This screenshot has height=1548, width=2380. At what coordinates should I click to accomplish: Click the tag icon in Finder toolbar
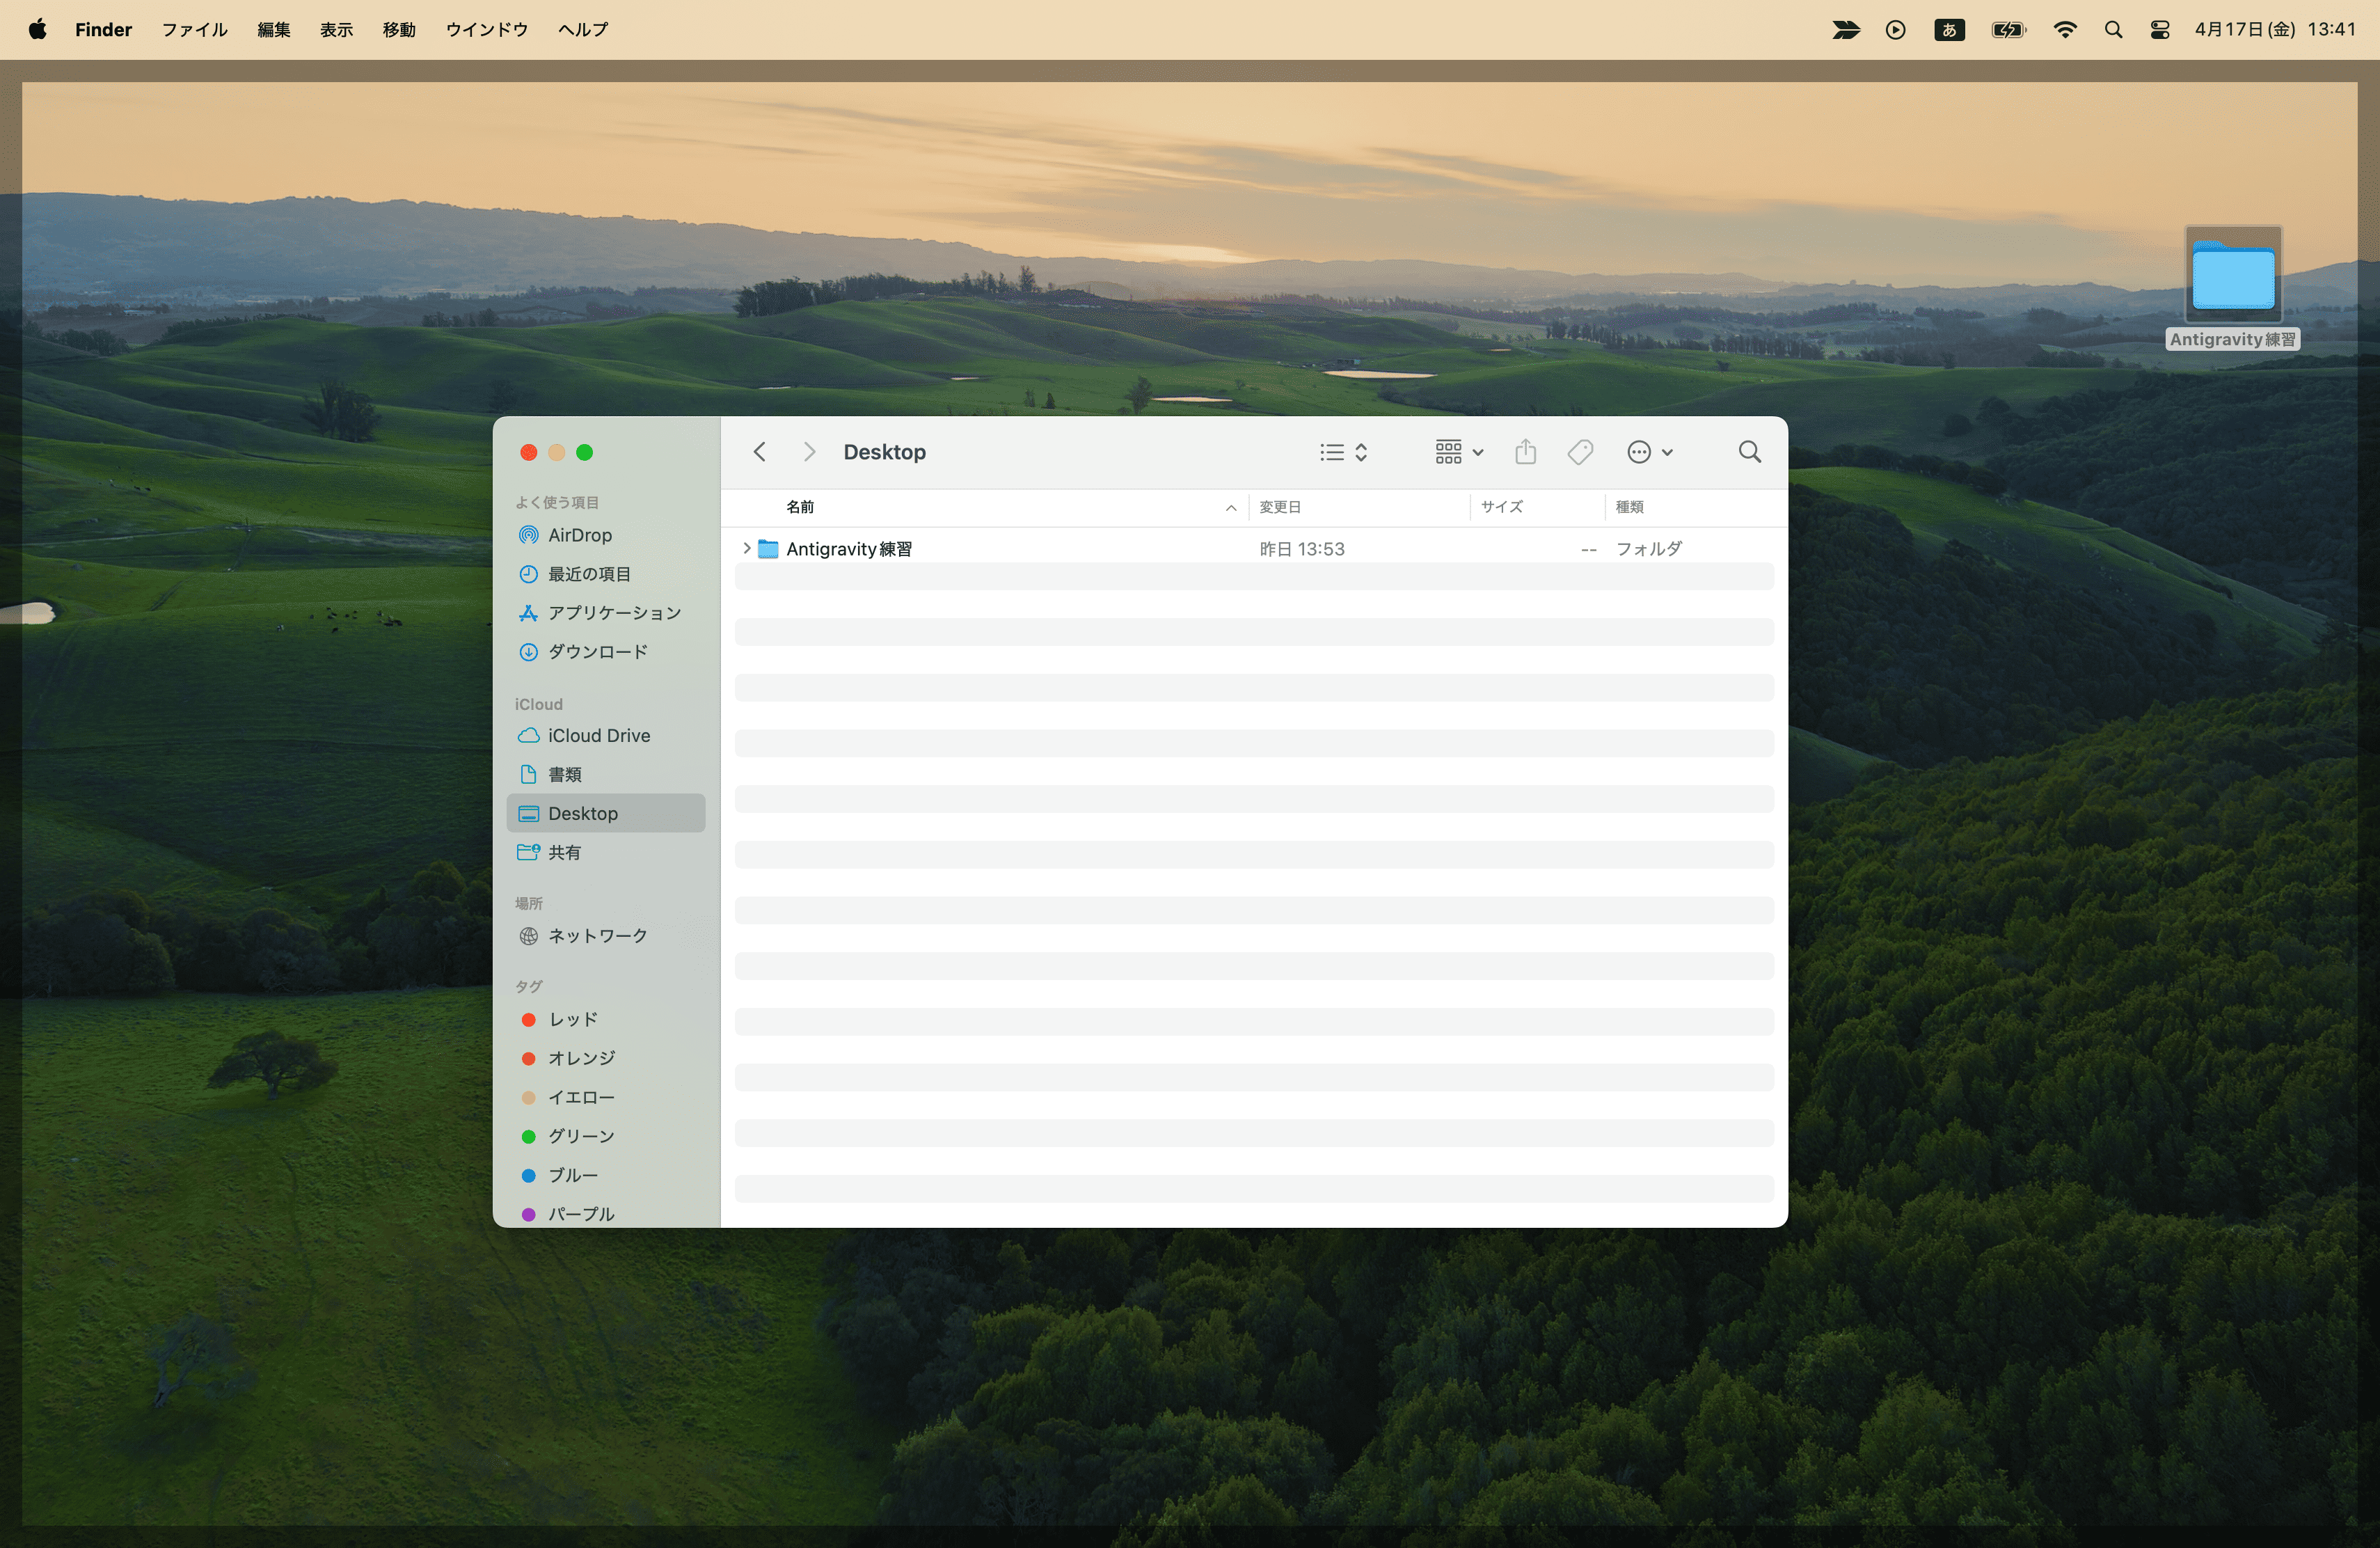click(1580, 452)
